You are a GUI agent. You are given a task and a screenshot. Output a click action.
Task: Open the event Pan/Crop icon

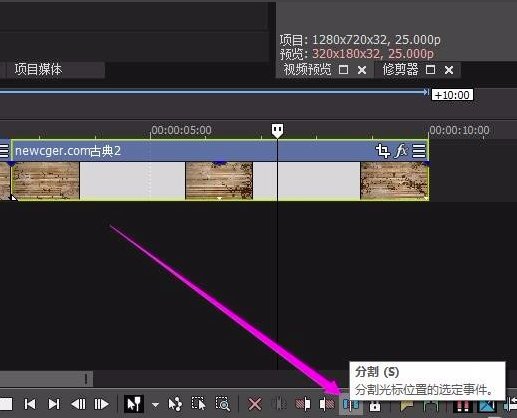click(x=383, y=151)
